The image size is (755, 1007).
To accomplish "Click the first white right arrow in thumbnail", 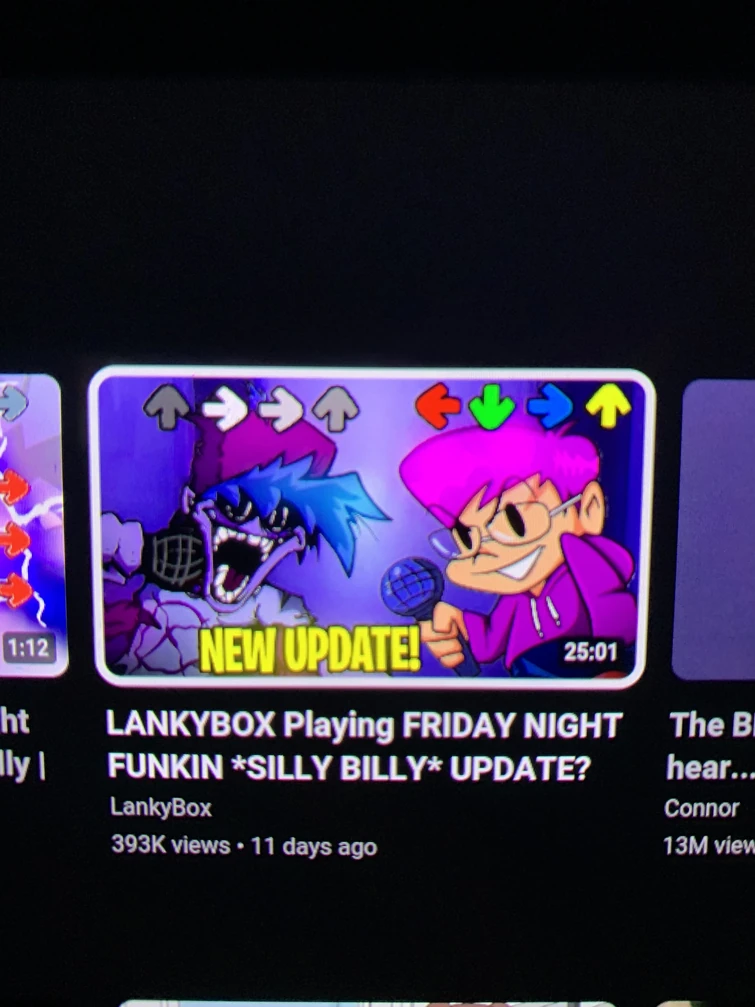I will coord(225,408).
